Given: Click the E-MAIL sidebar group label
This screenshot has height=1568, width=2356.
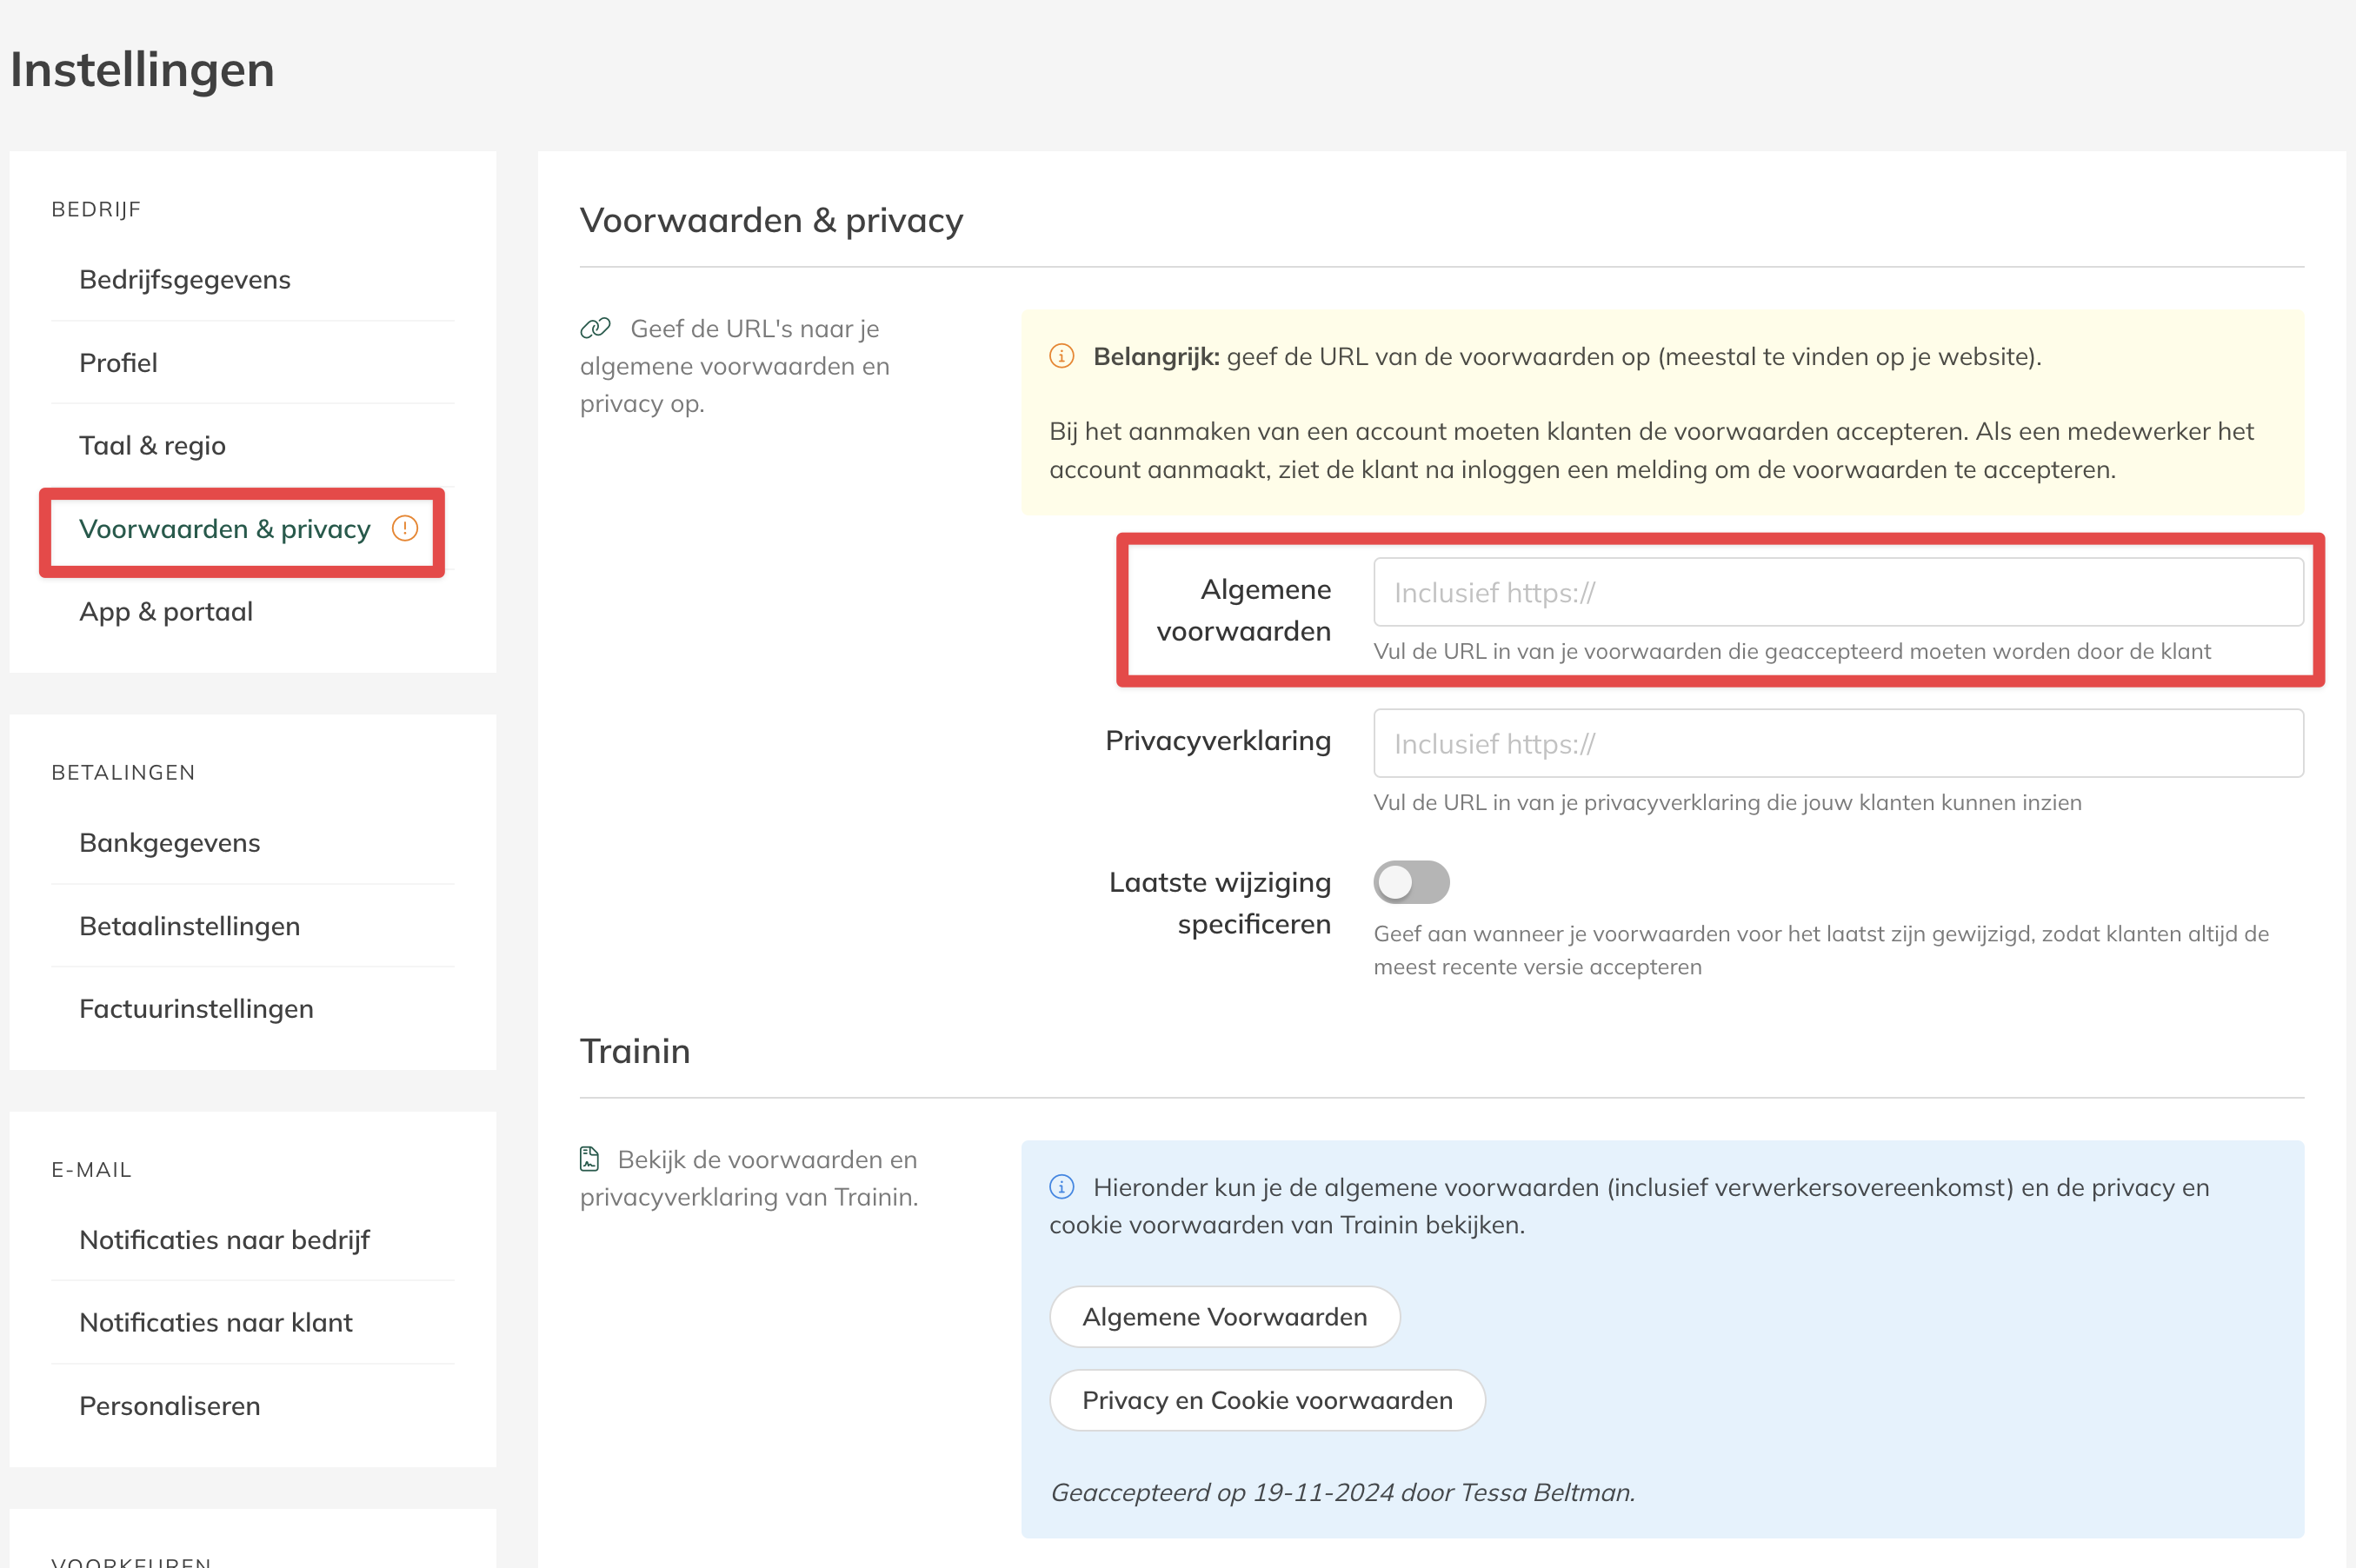Looking at the screenshot, I should coord(91,1169).
